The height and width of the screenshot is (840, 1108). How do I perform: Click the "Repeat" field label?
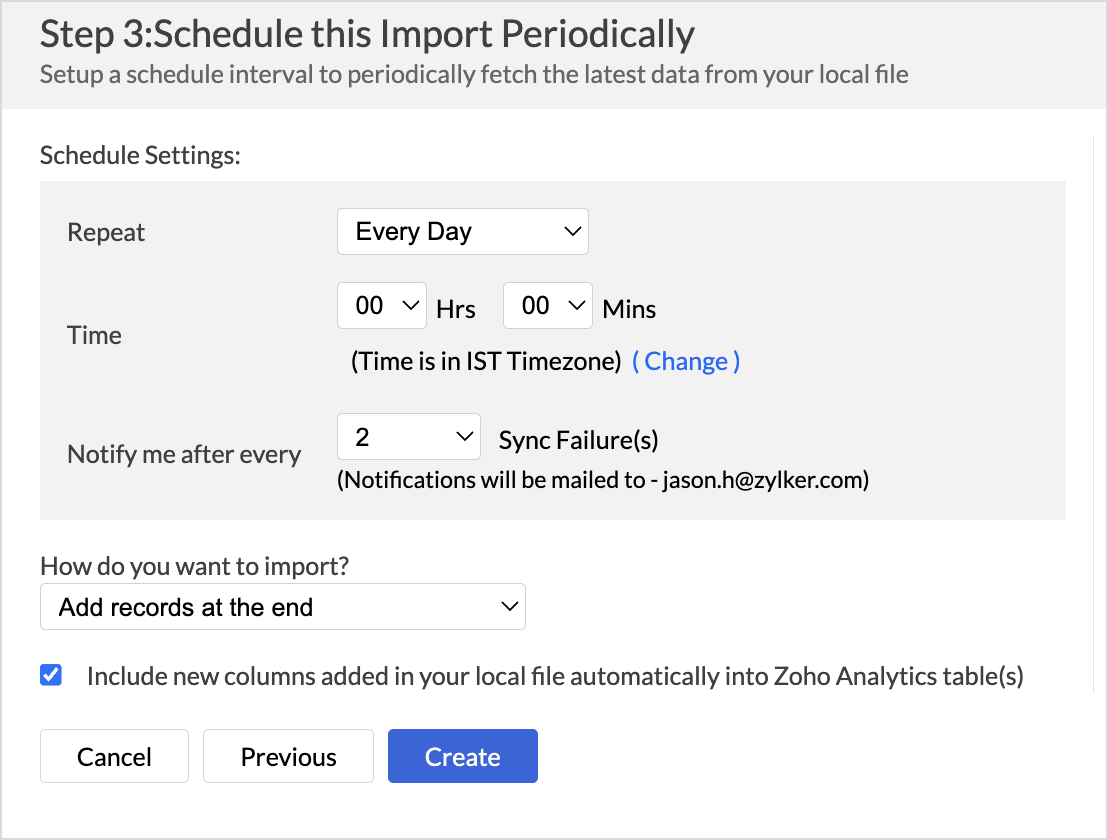coord(106,233)
